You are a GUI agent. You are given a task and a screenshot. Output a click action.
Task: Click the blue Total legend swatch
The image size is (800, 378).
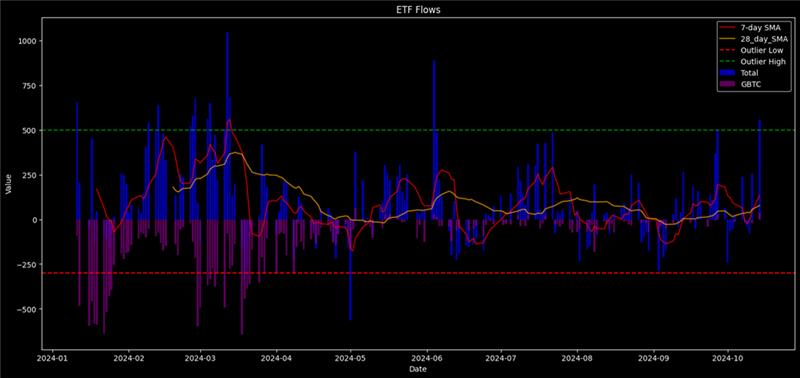[x=728, y=72]
